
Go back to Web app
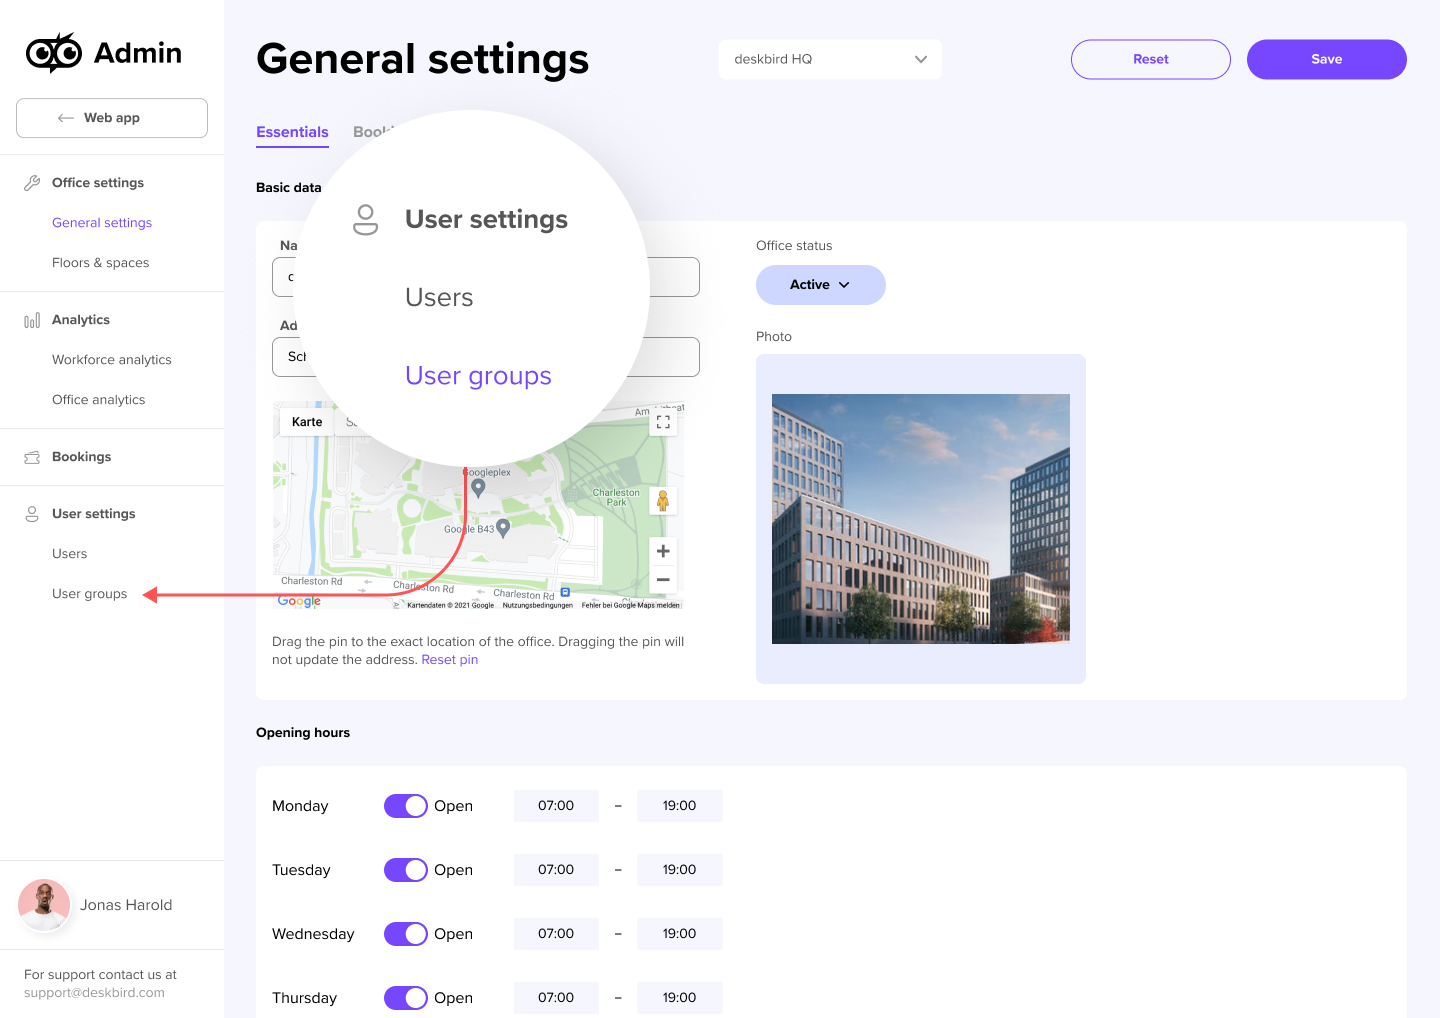(x=112, y=118)
